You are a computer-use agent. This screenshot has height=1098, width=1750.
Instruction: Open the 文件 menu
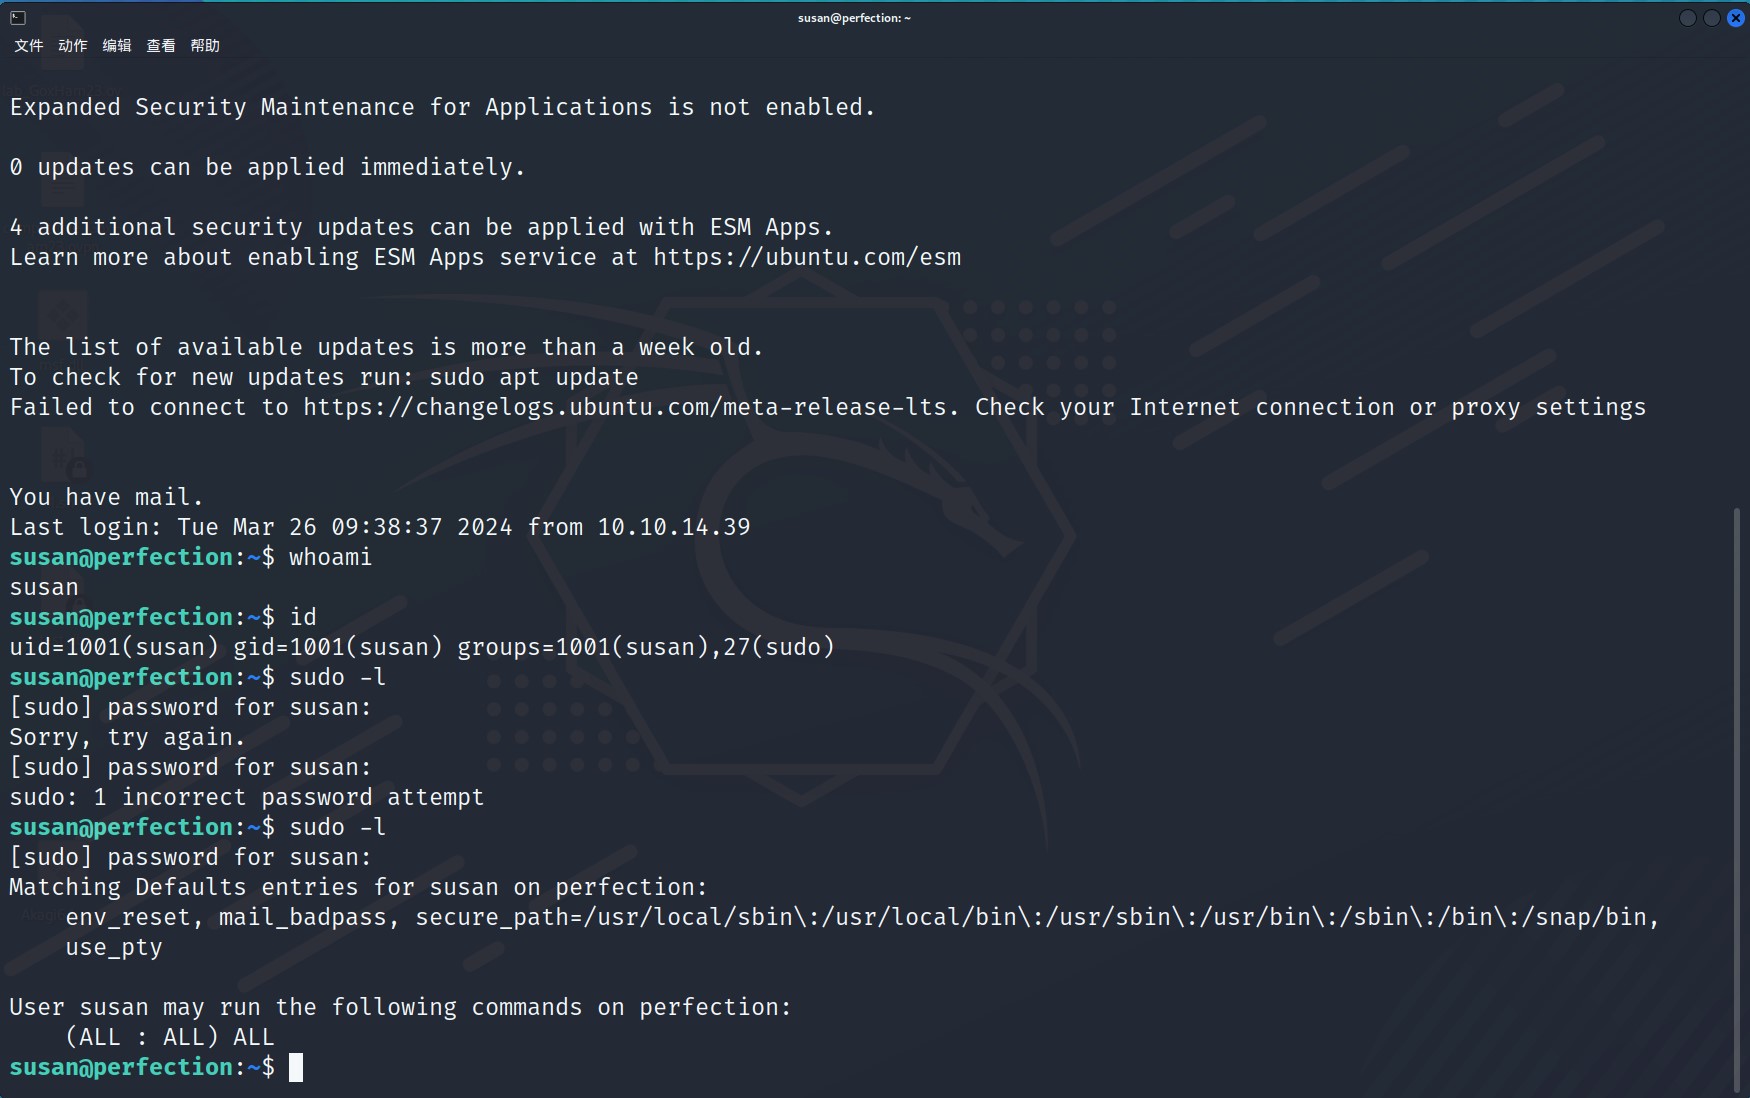coord(29,46)
